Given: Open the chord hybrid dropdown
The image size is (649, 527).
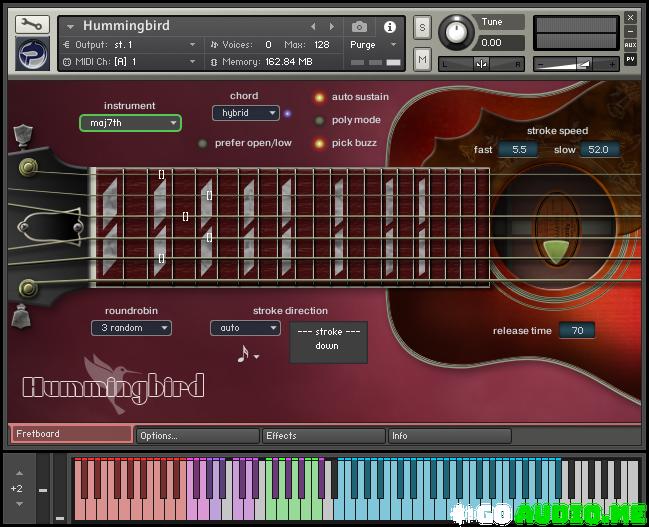Looking at the screenshot, I should click(x=245, y=113).
